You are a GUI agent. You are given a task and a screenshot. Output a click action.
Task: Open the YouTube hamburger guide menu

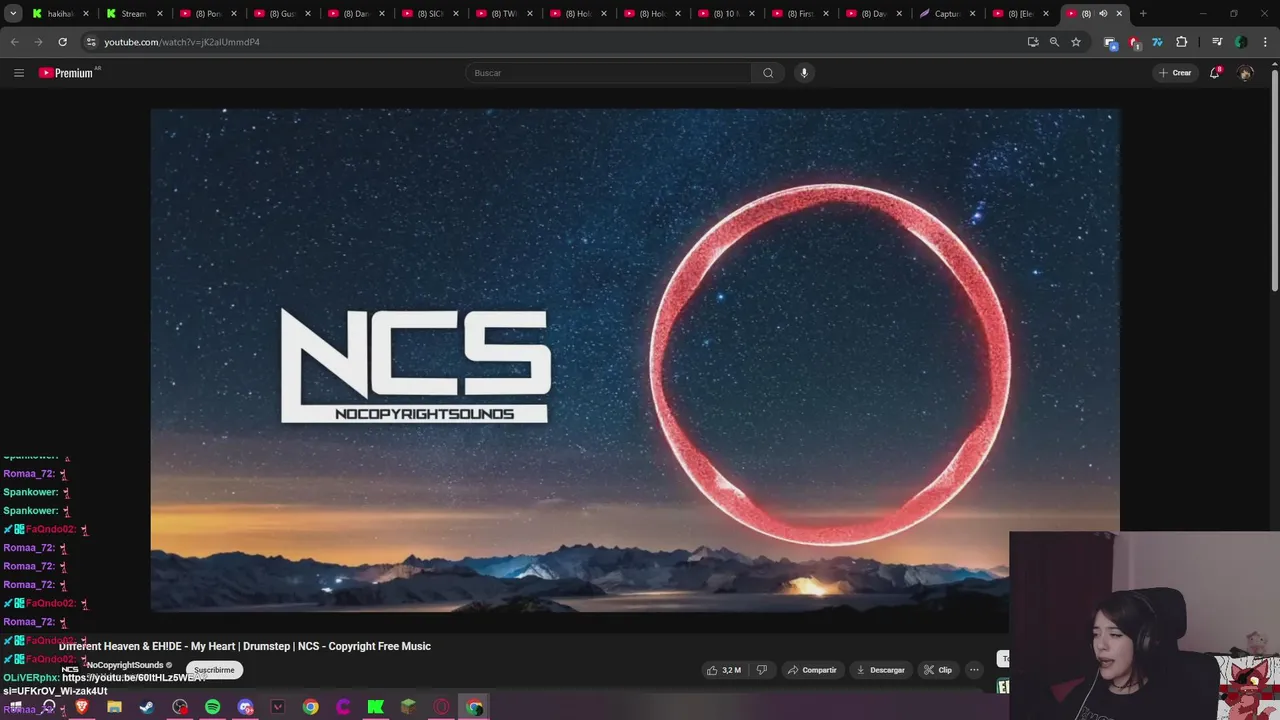pyautogui.click(x=18, y=73)
